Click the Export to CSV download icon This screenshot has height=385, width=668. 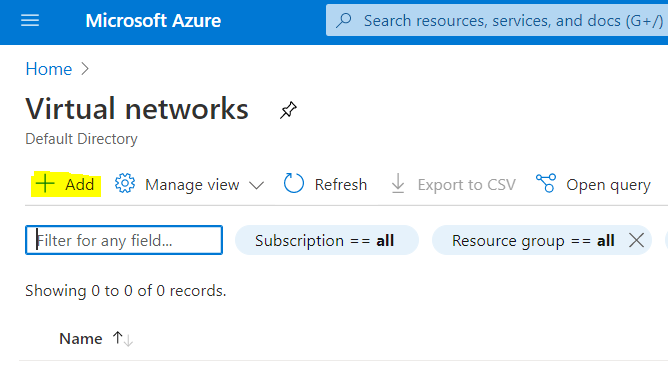398,184
